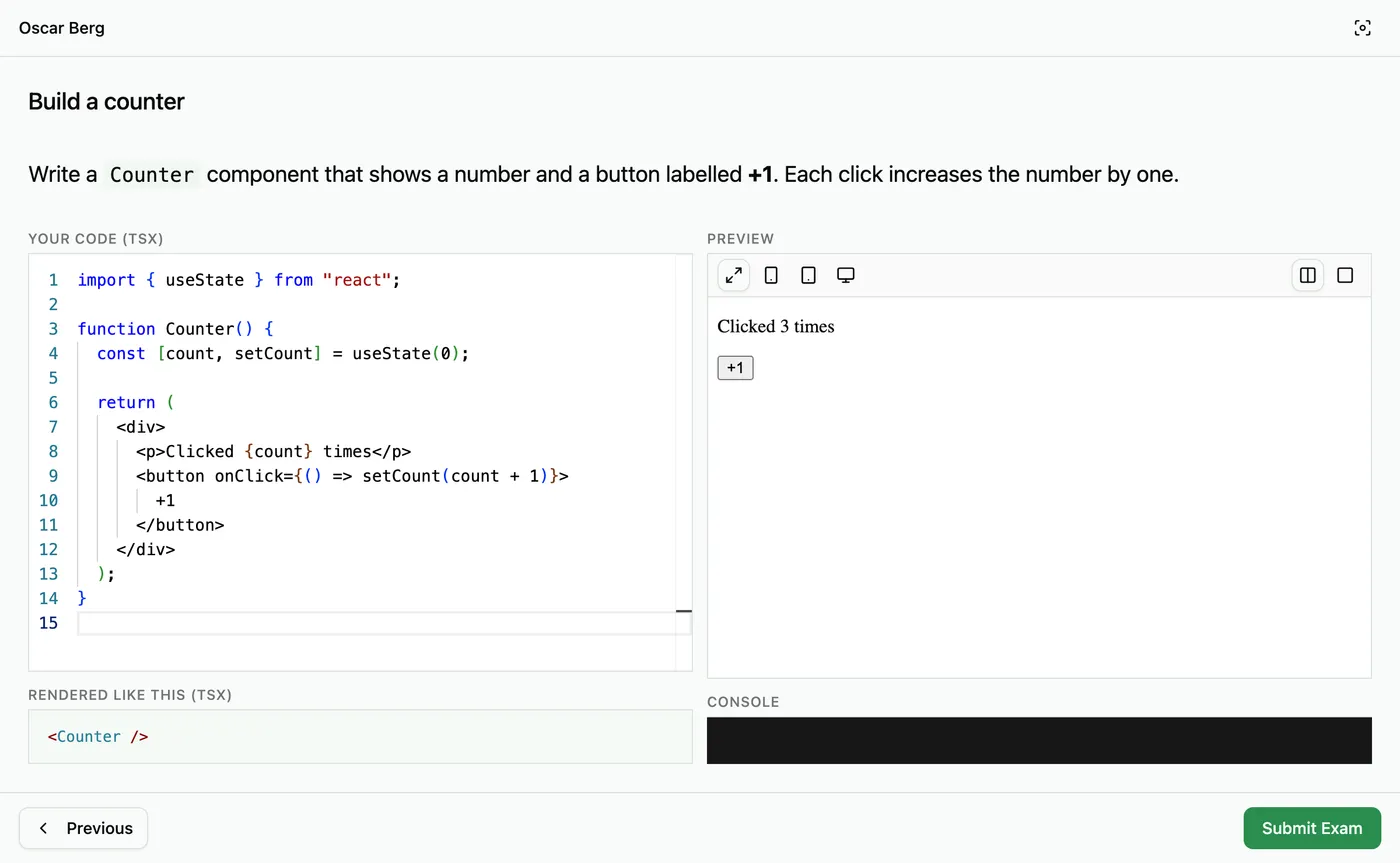The image size is (1400, 863).
Task: Click the "return (" line in the editor
Action: coord(136,402)
